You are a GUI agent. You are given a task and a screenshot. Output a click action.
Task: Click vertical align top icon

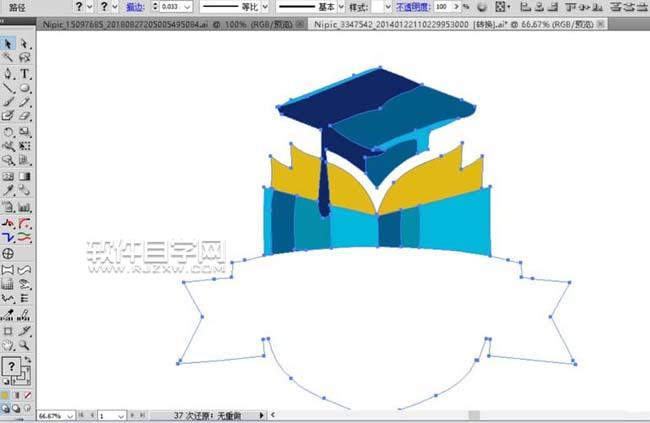(571, 7)
